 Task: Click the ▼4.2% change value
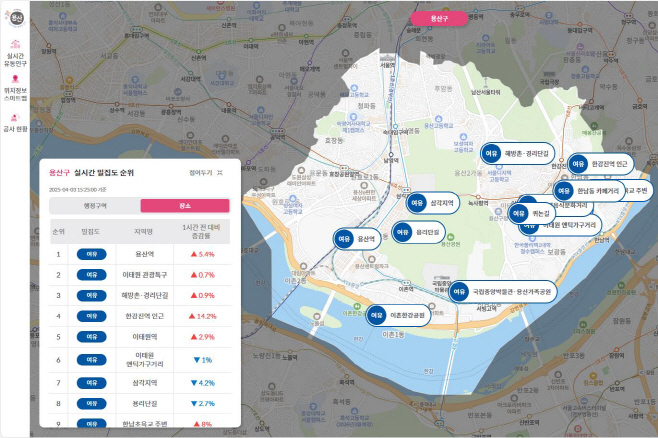click(202, 383)
